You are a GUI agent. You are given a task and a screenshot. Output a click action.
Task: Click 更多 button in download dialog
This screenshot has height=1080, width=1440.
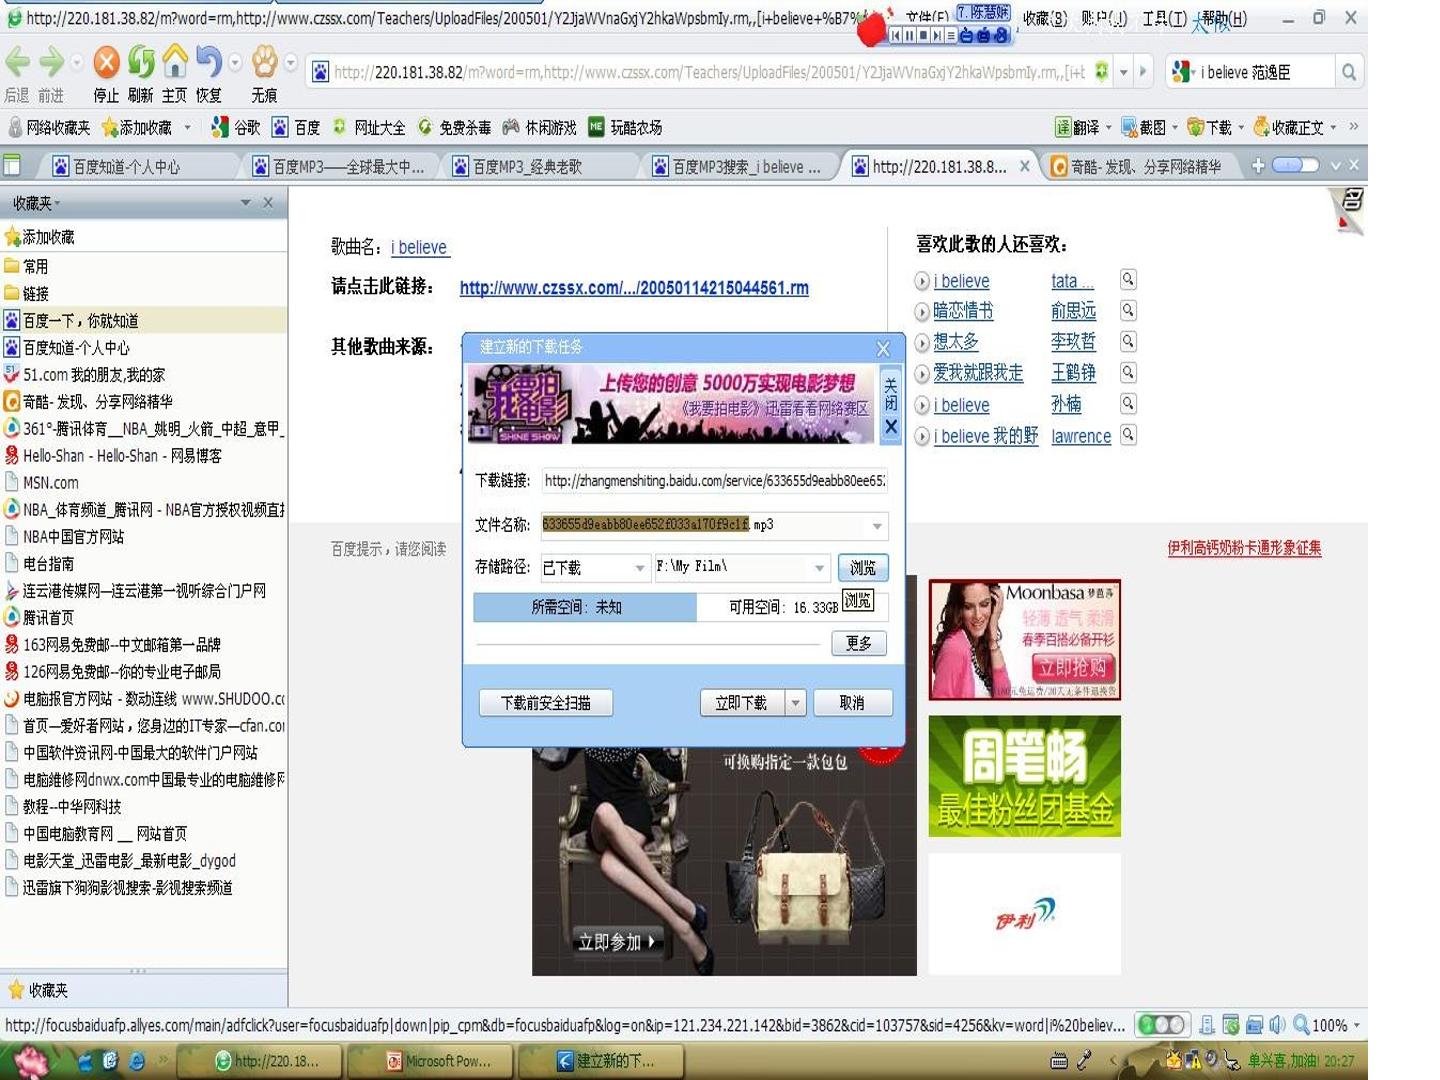[859, 643]
